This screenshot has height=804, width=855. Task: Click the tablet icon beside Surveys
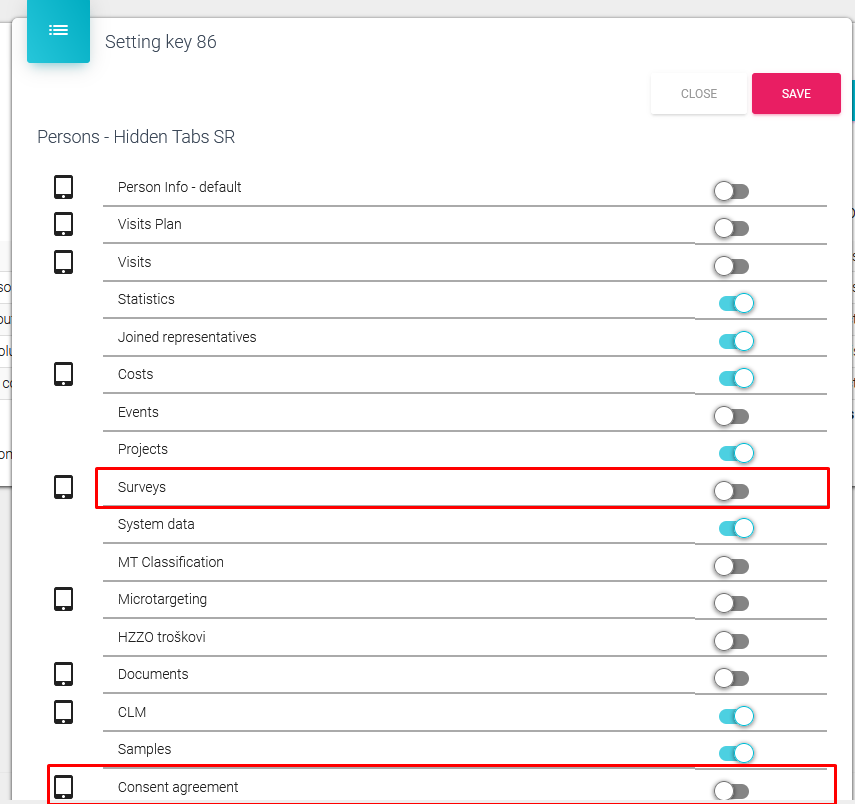coord(63,487)
